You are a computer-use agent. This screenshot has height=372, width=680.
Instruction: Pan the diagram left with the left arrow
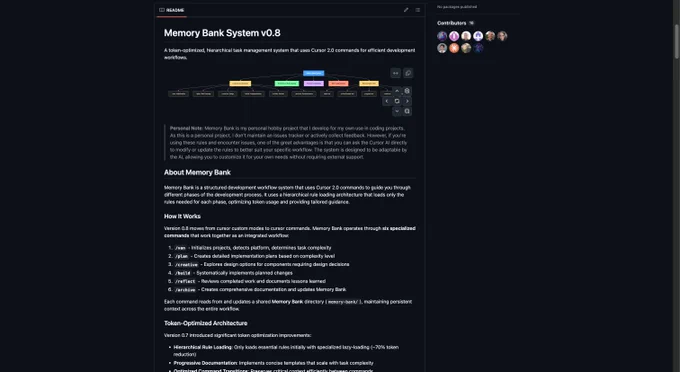click(x=387, y=101)
